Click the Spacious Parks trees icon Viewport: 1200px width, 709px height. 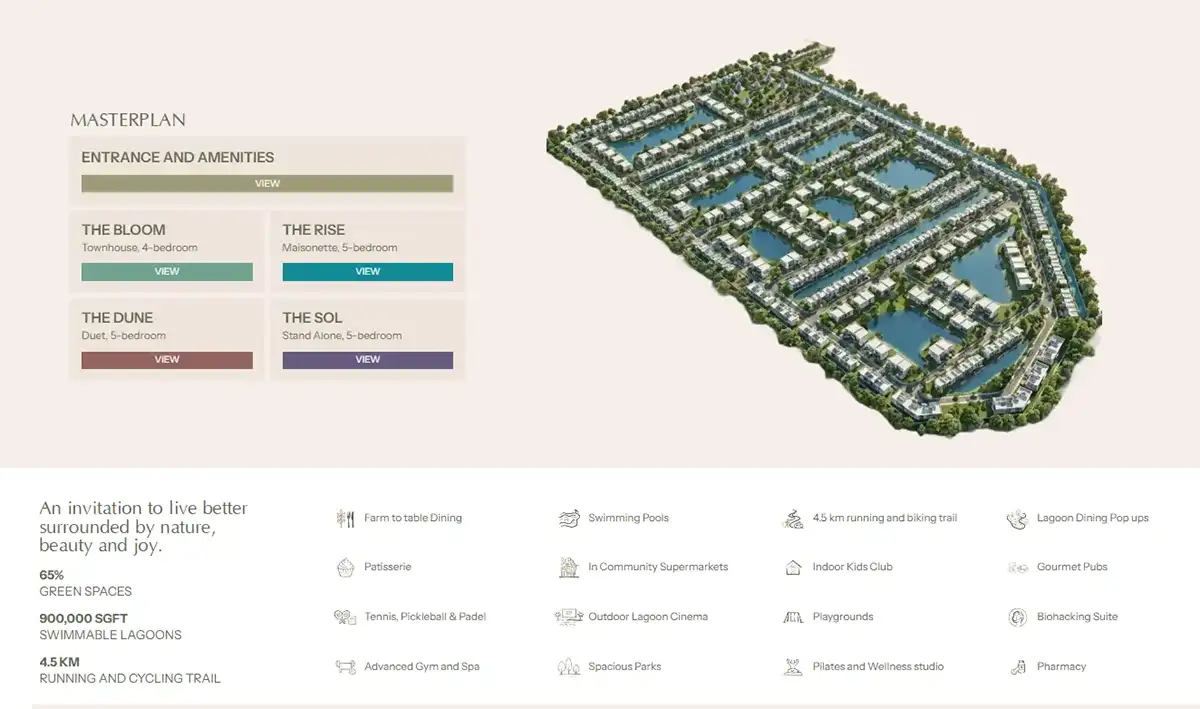click(x=569, y=667)
